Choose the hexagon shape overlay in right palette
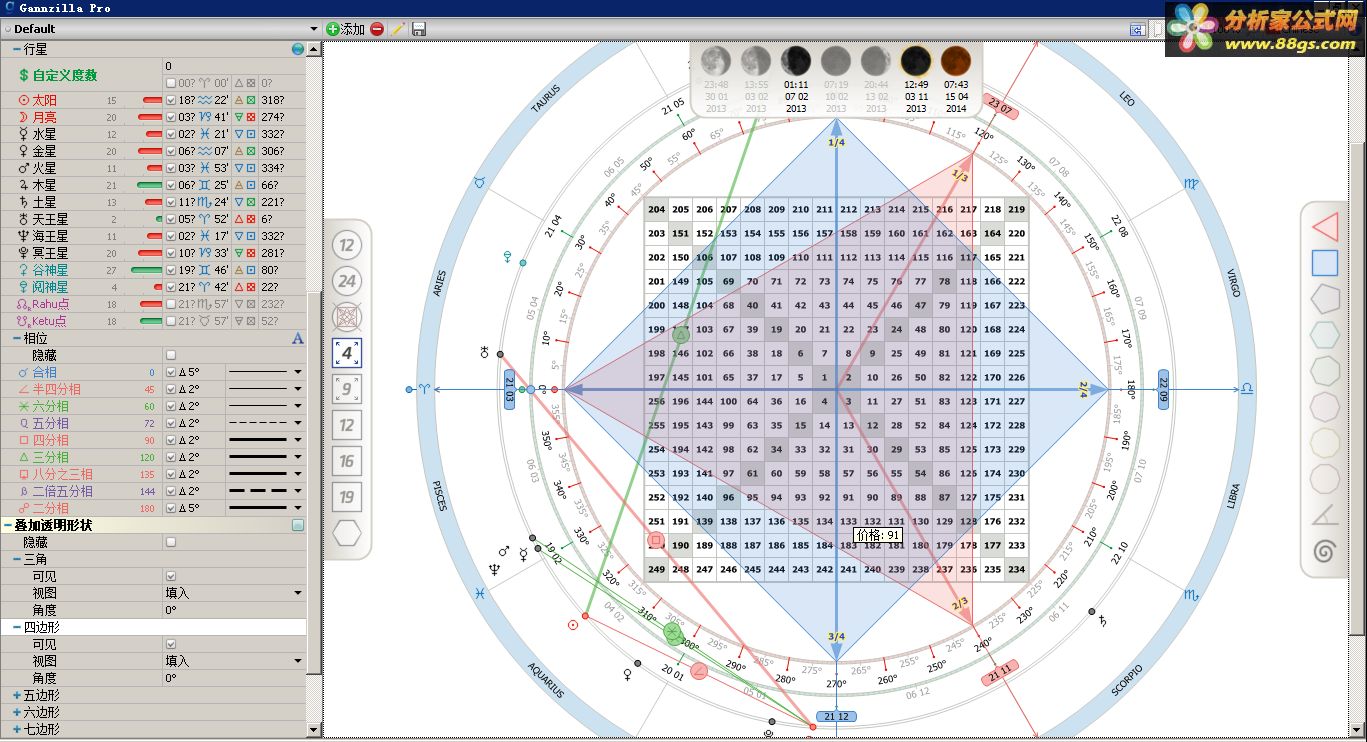This screenshot has height=742, width=1367. pyautogui.click(x=1325, y=335)
